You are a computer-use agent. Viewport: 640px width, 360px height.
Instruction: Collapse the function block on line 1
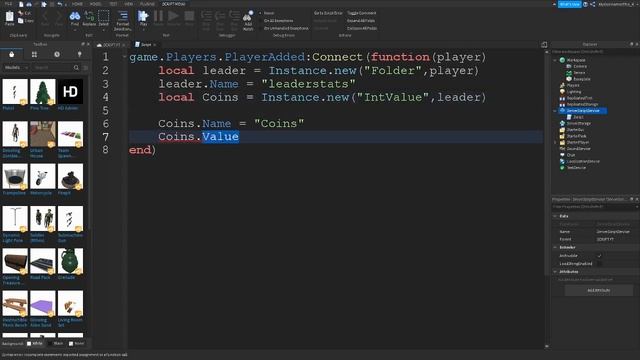click(124, 57)
